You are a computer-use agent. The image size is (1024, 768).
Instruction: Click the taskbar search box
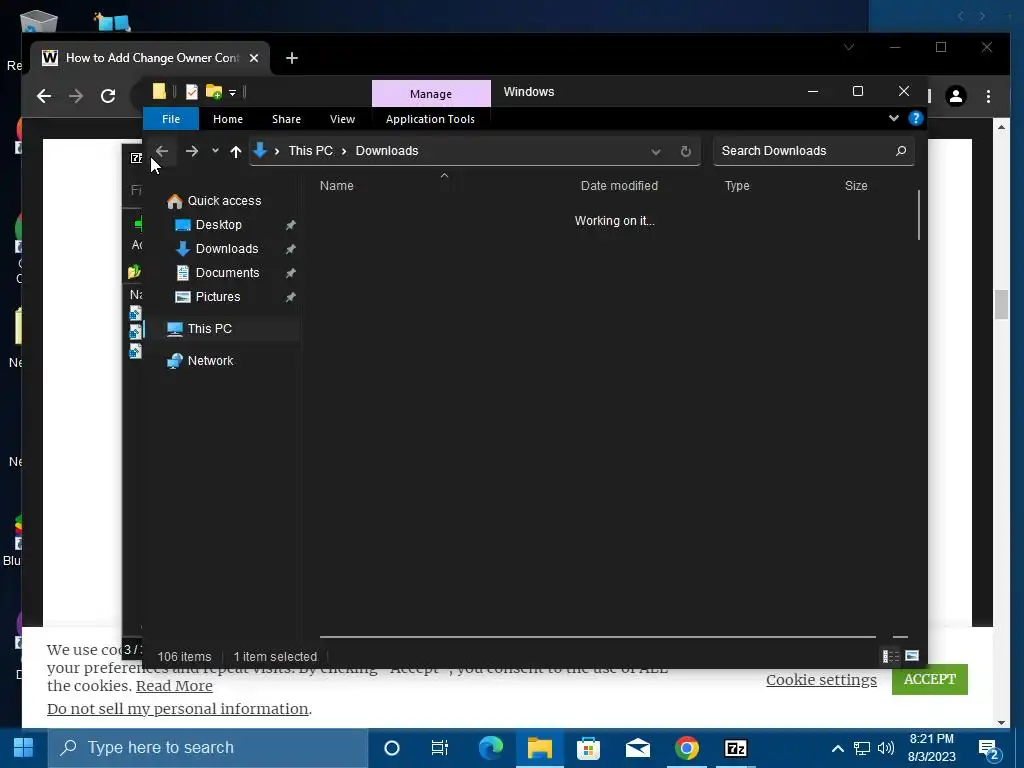click(208, 748)
